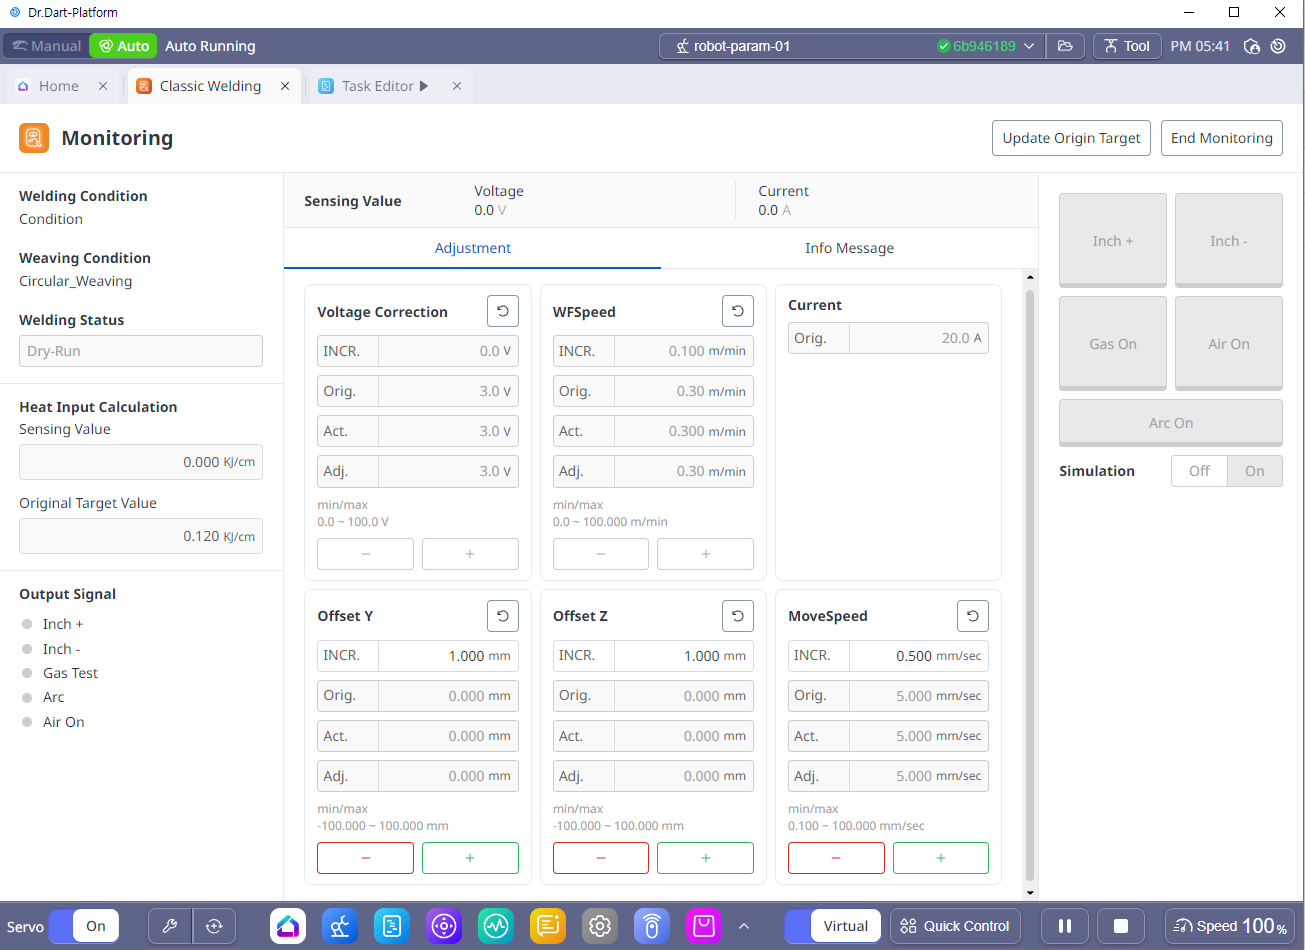Reset the Voltage Correction adjustment
Screen dimensions: 1305x950
[x=502, y=312]
